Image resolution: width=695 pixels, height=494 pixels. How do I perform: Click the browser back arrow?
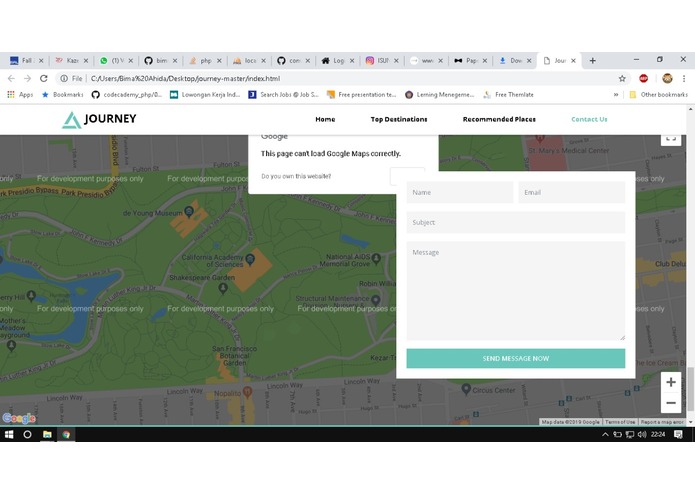click(x=11, y=78)
